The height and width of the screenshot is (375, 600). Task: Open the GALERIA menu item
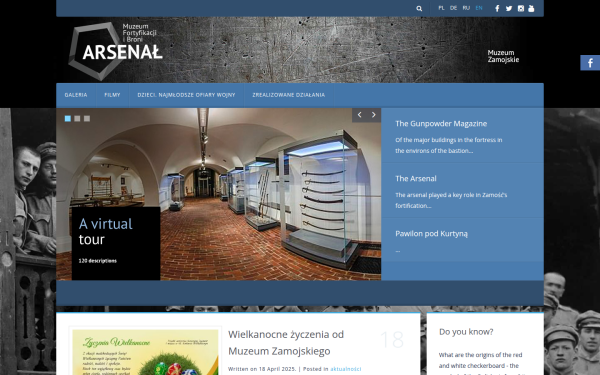coord(76,95)
